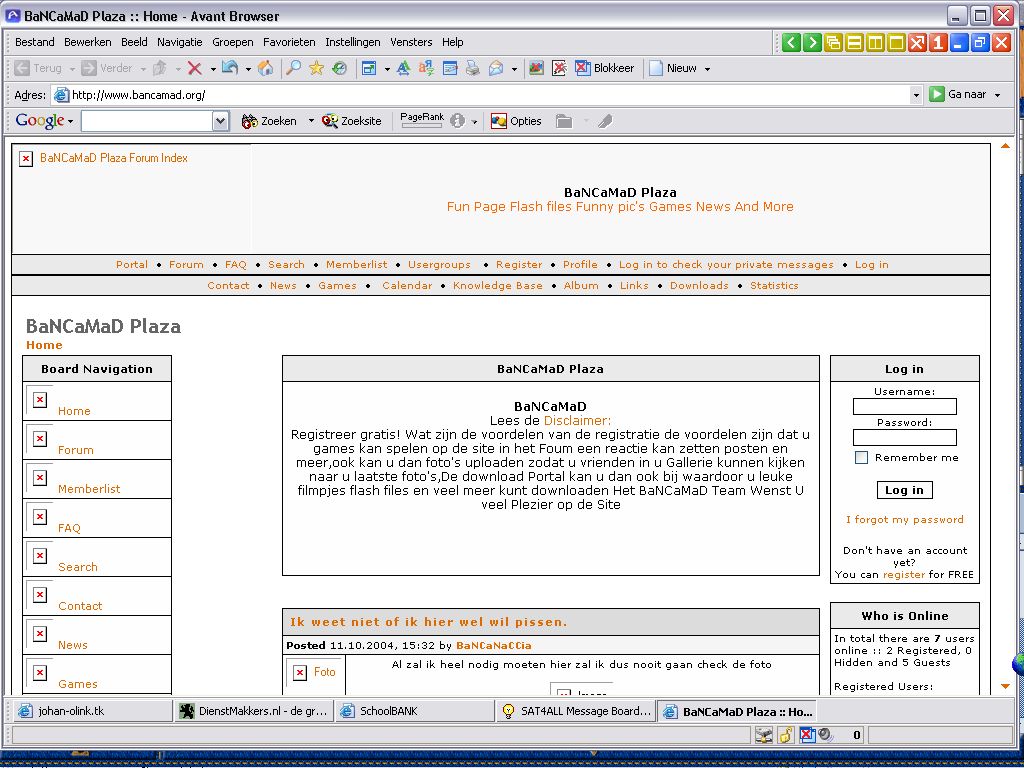The width and height of the screenshot is (1024, 768).
Task: Click the block Flash animation icon
Action: tap(559, 68)
